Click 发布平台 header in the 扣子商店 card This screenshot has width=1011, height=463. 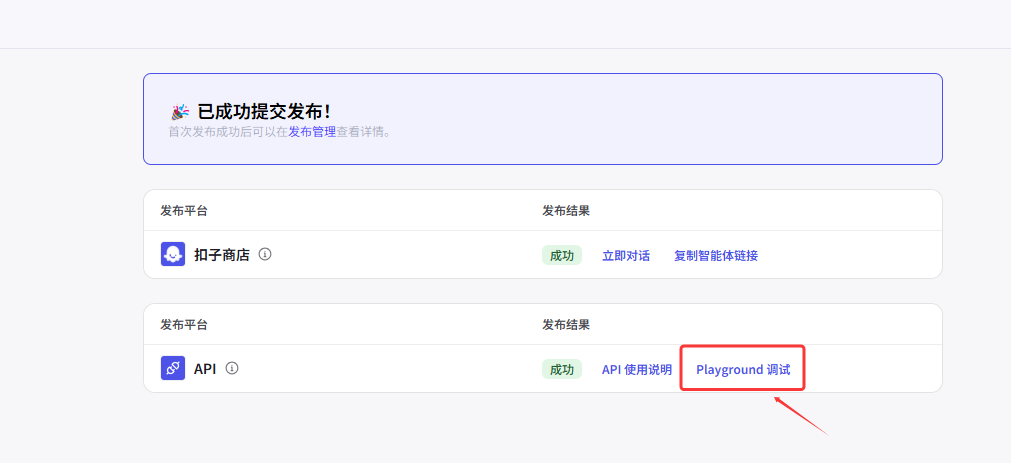(184, 211)
